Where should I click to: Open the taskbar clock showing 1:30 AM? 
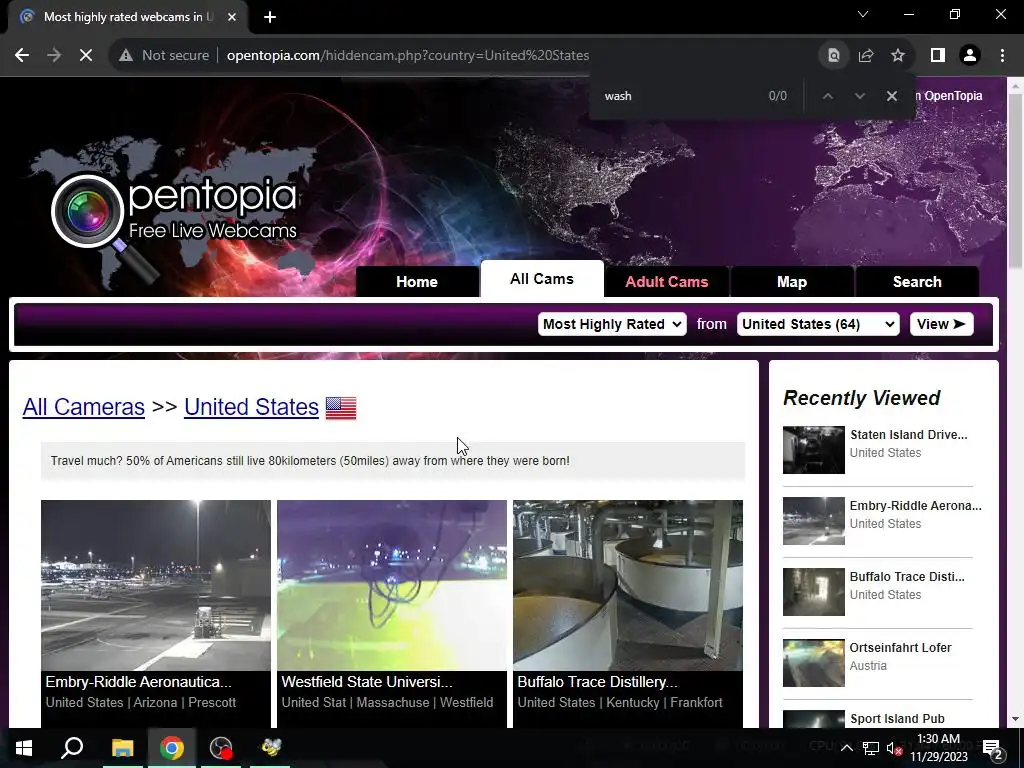pos(938,748)
